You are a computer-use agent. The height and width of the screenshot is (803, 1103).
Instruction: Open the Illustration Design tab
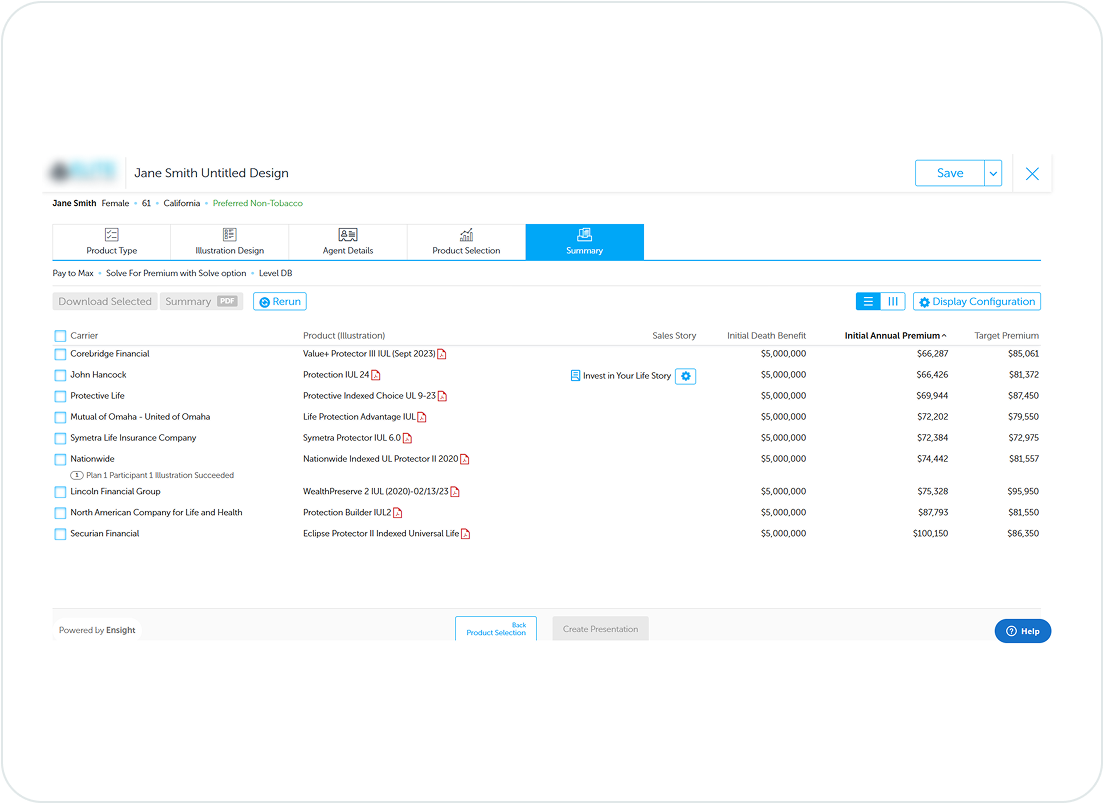tap(229, 242)
